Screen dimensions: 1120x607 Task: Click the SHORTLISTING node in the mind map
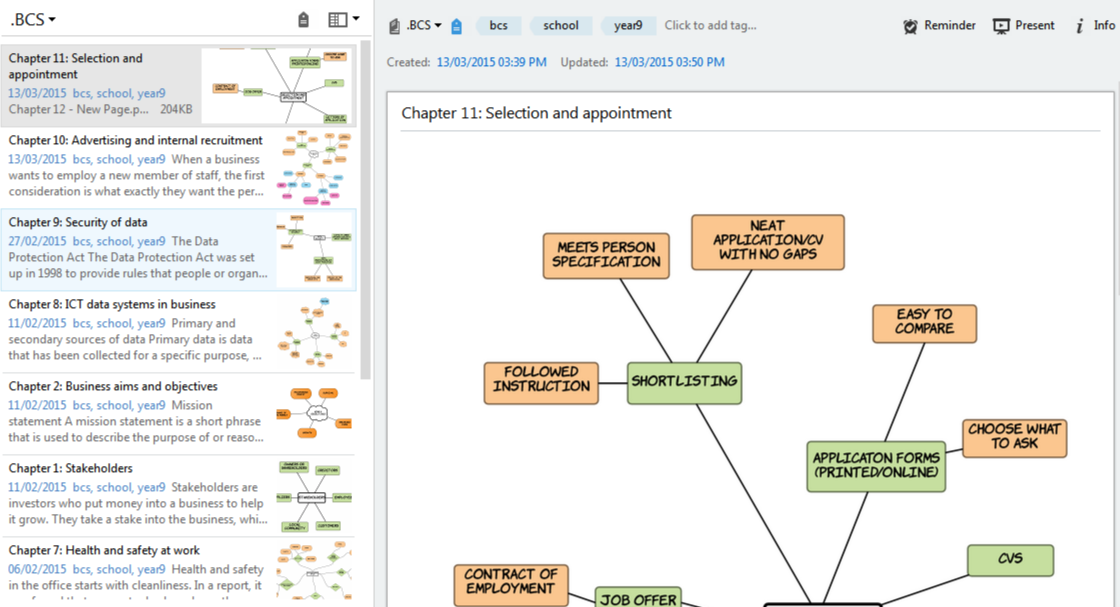pyautogui.click(x=684, y=383)
